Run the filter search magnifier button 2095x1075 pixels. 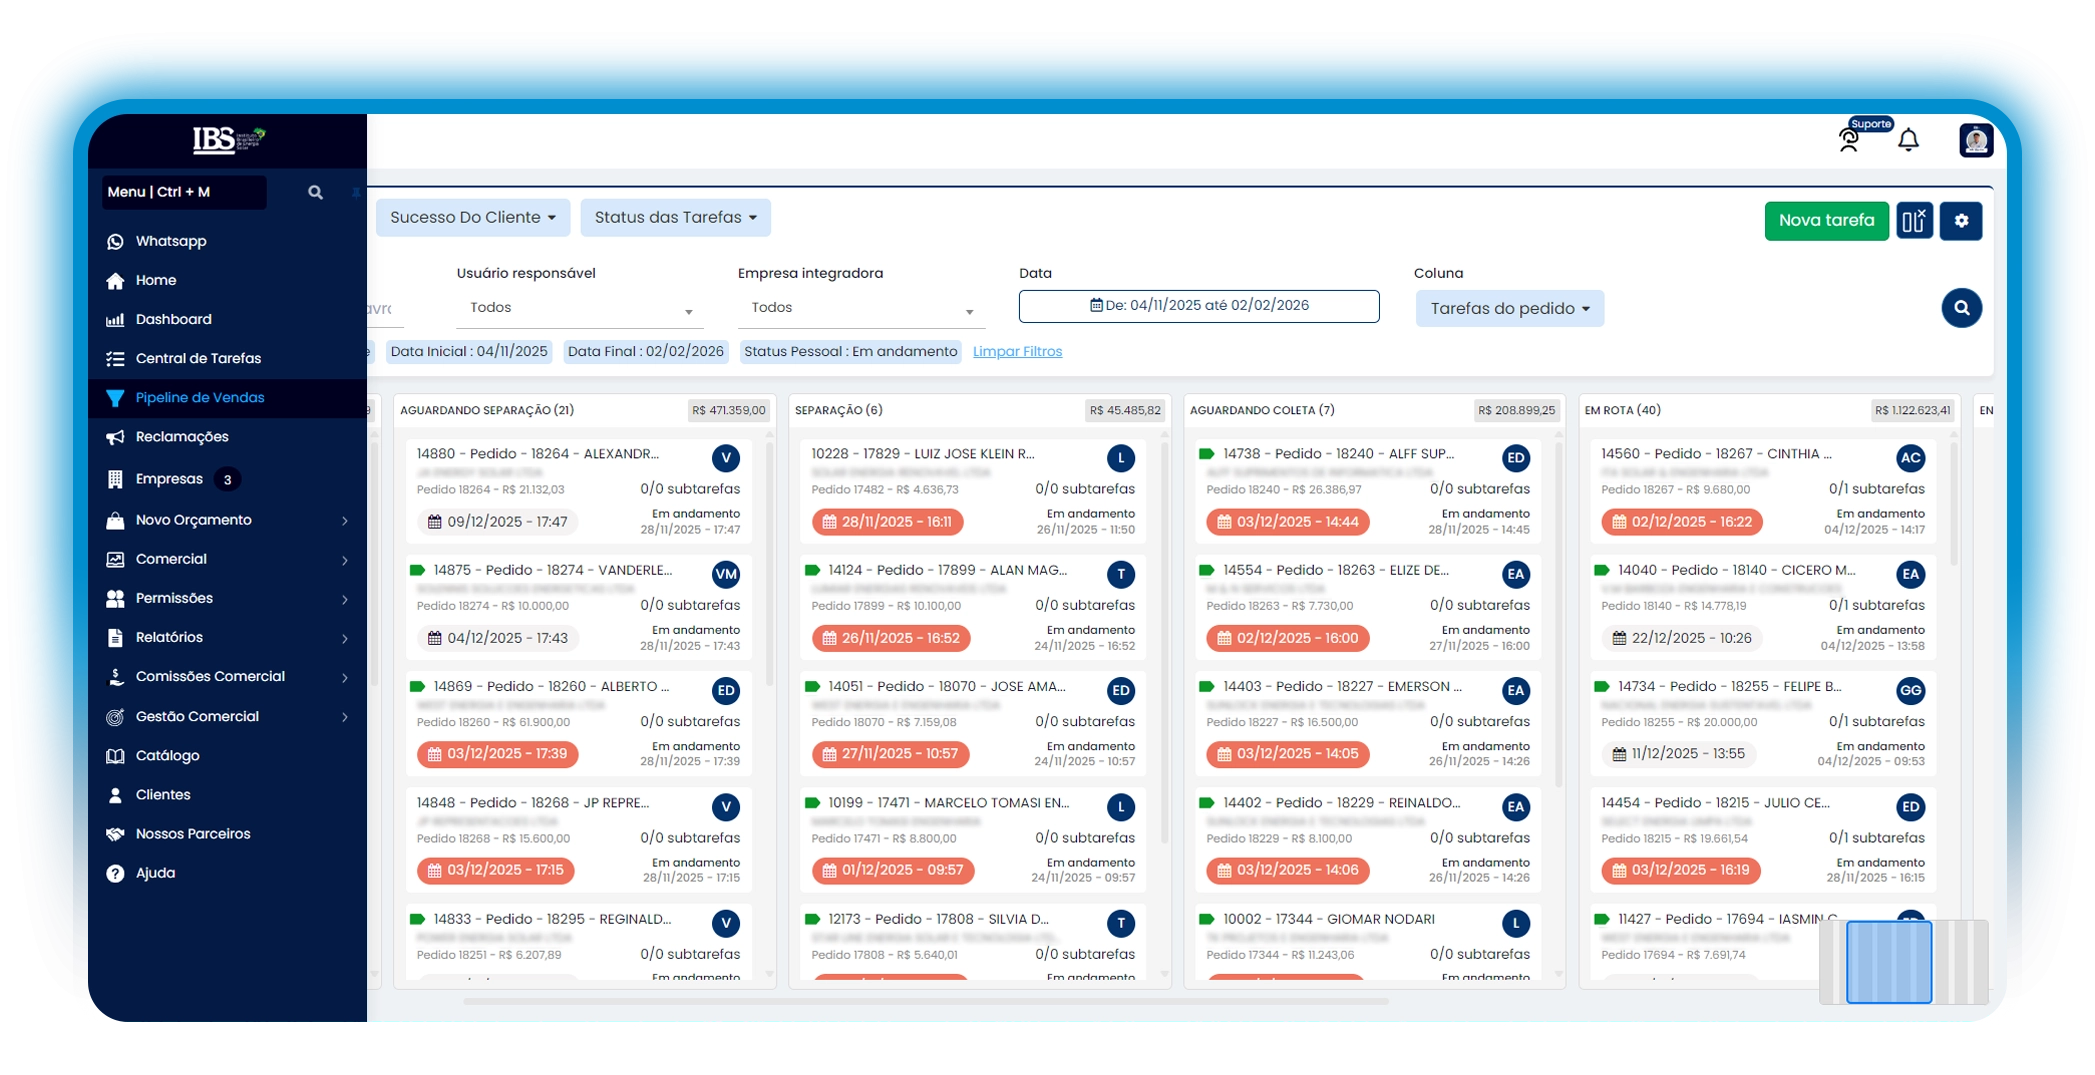point(1961,308)
